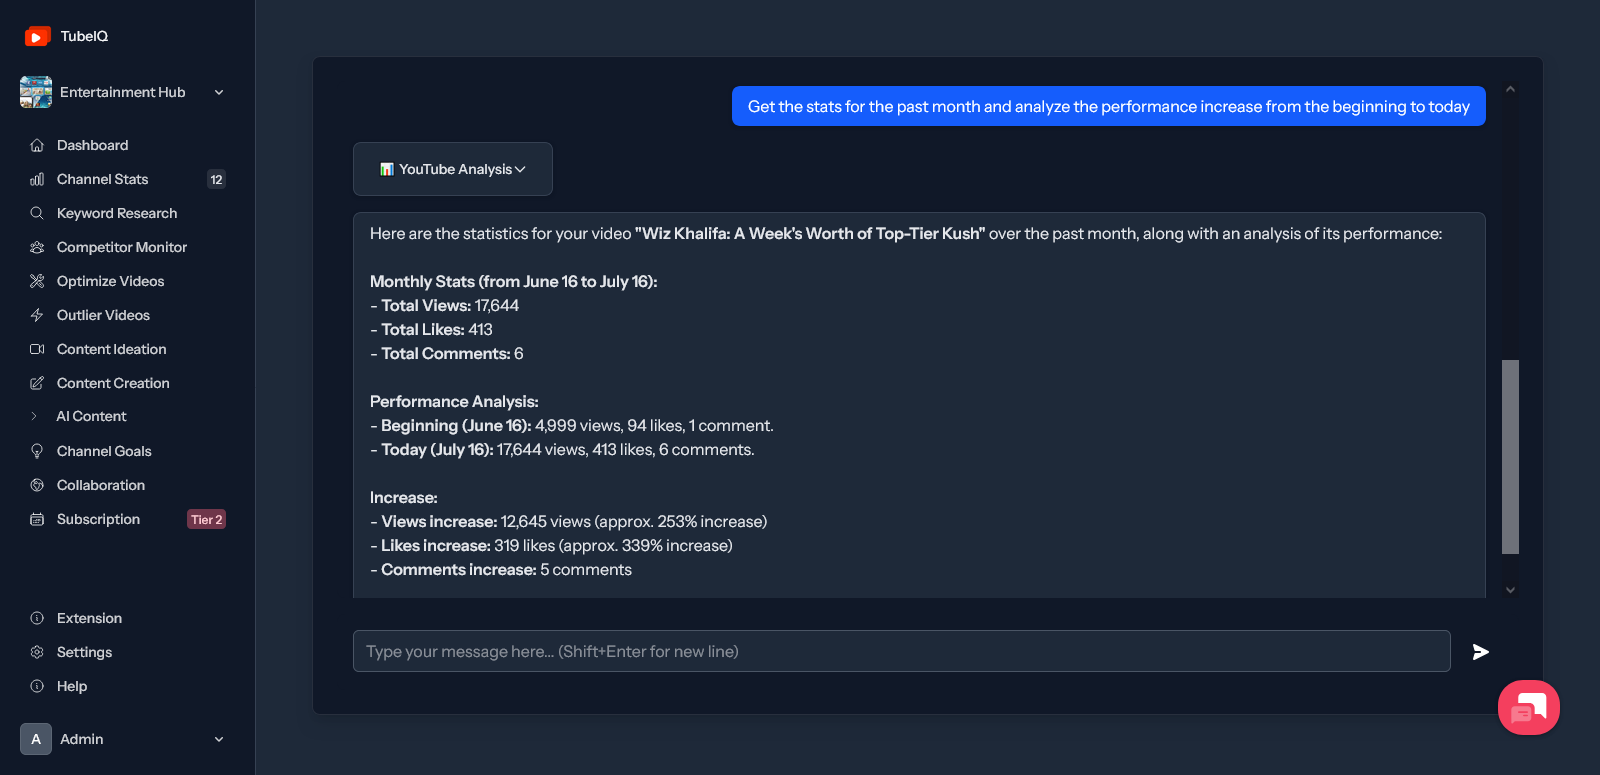Click the "Views increase: 12,645 views" line
Screen dimensions: 1600x775
tap(568, 522)
